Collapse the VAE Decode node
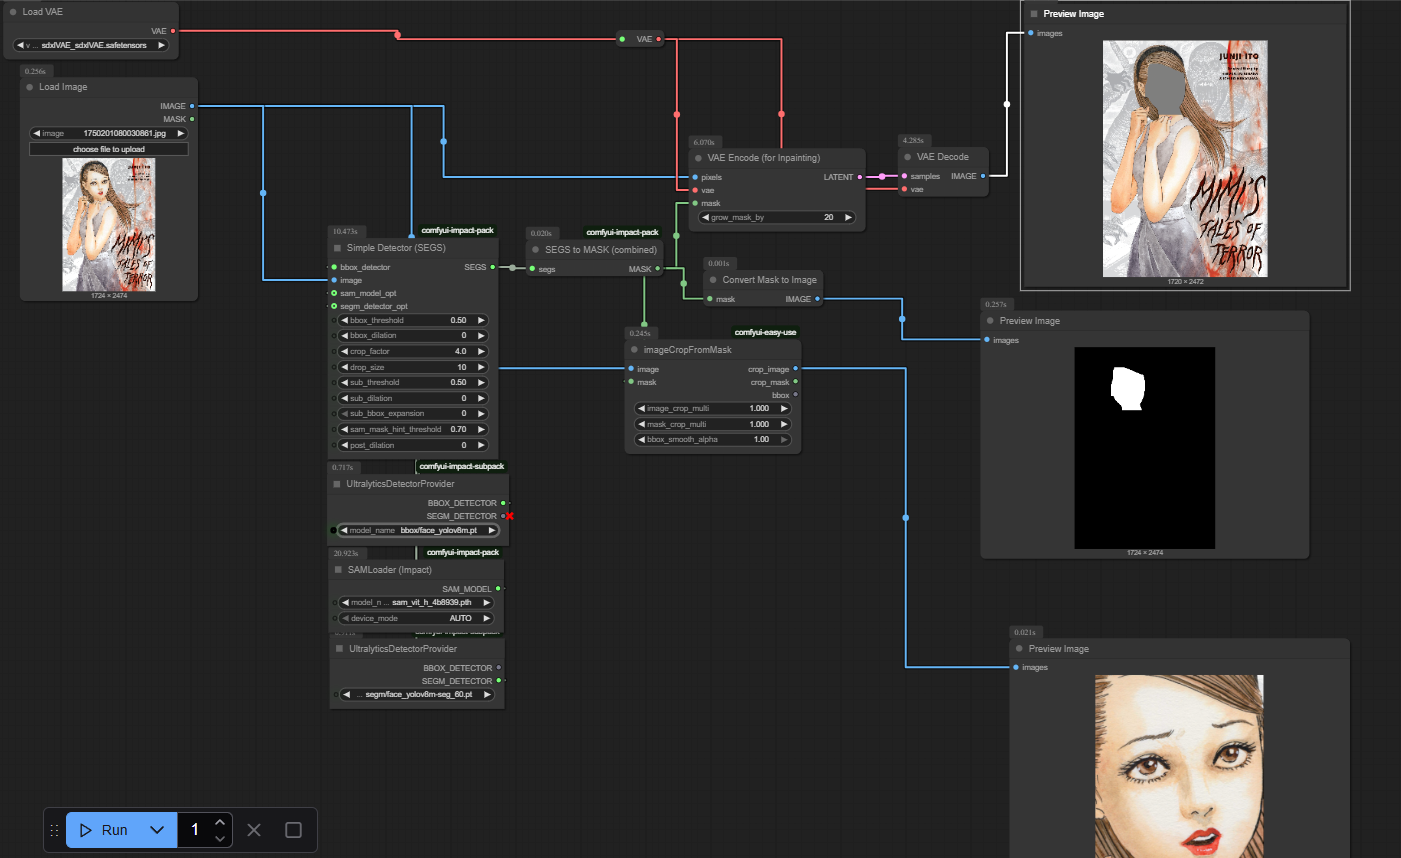This screenshot has width=1401, height=858. click(x=908, y=157)
